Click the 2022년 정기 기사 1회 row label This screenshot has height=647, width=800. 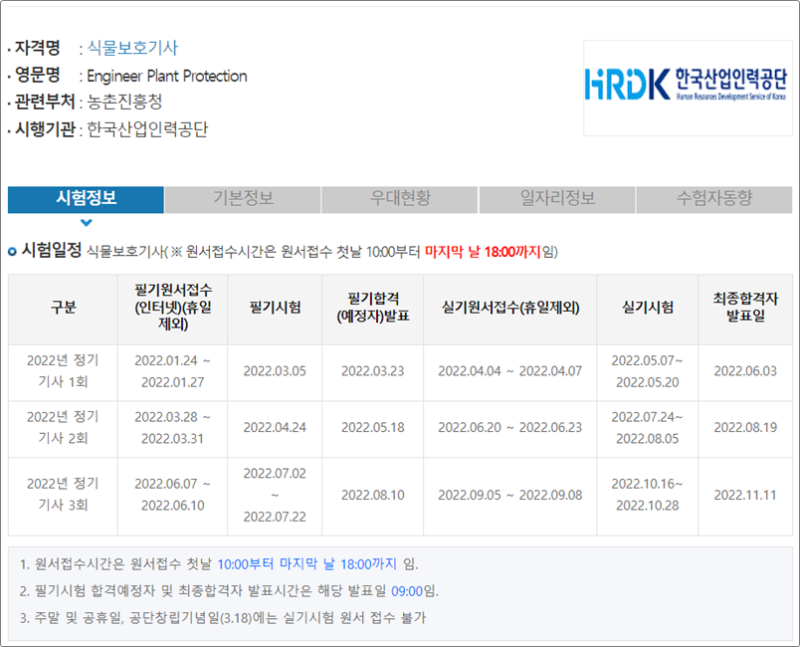coord(63,371)
